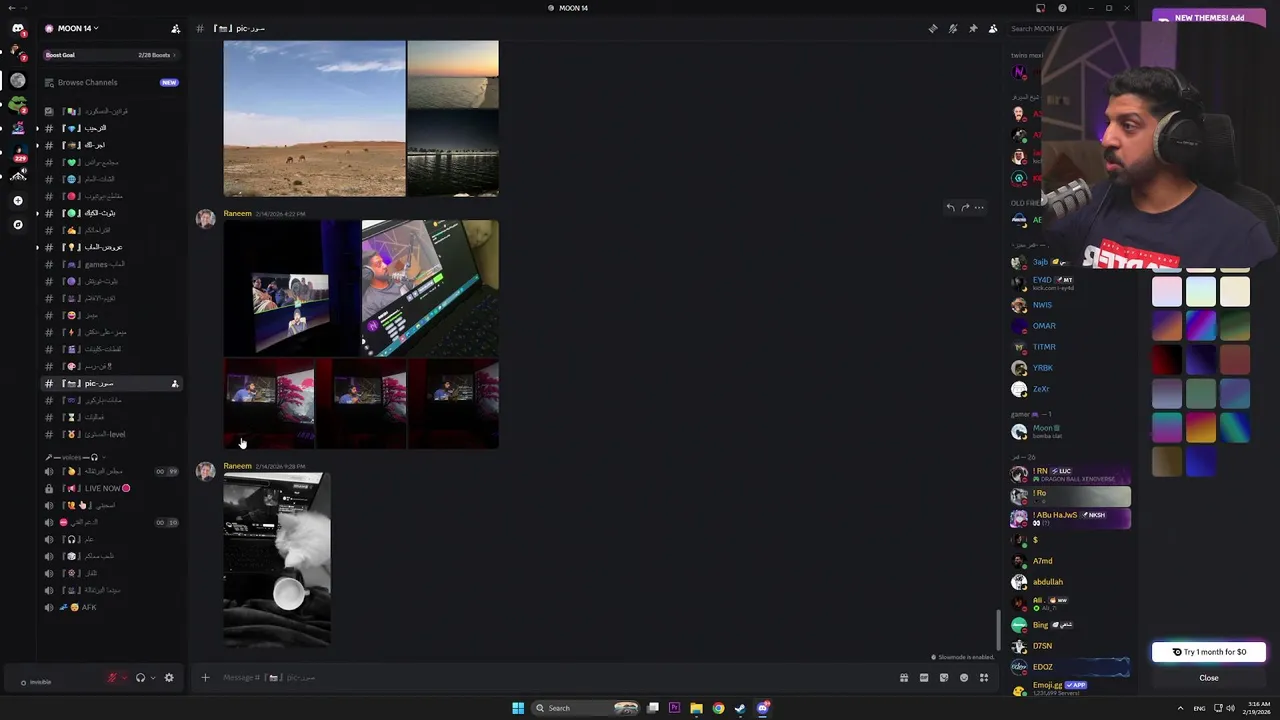Click Search MOON 14 field

point(1025,29)
